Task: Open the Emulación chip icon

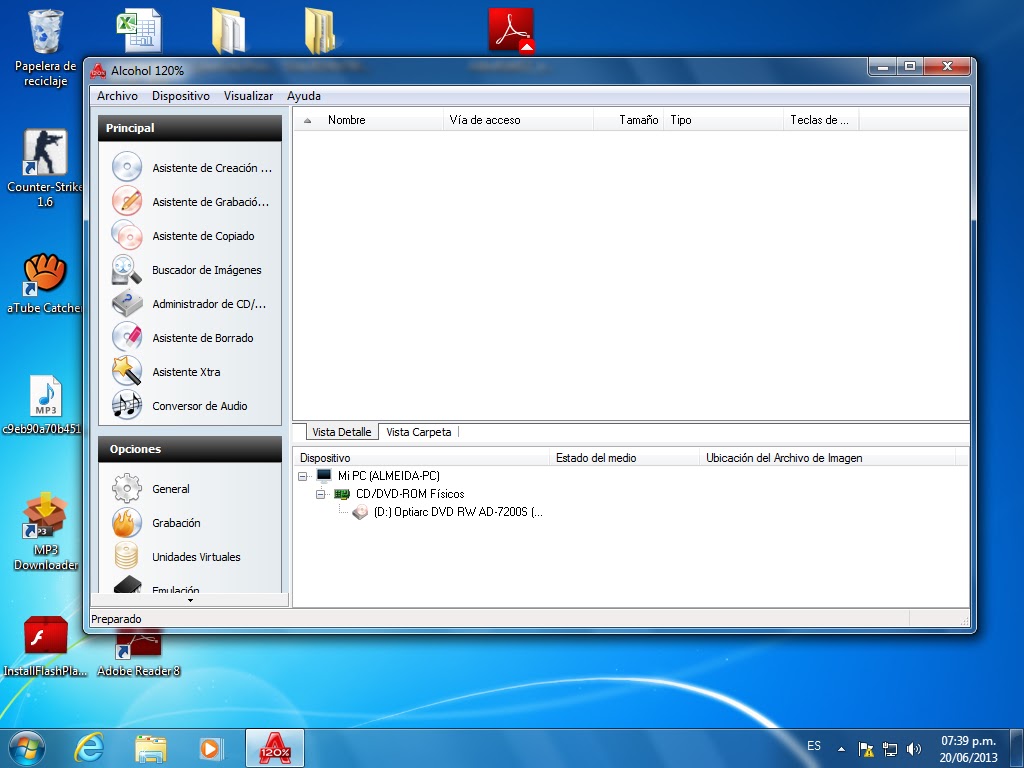Action: [x=127, y=584]
